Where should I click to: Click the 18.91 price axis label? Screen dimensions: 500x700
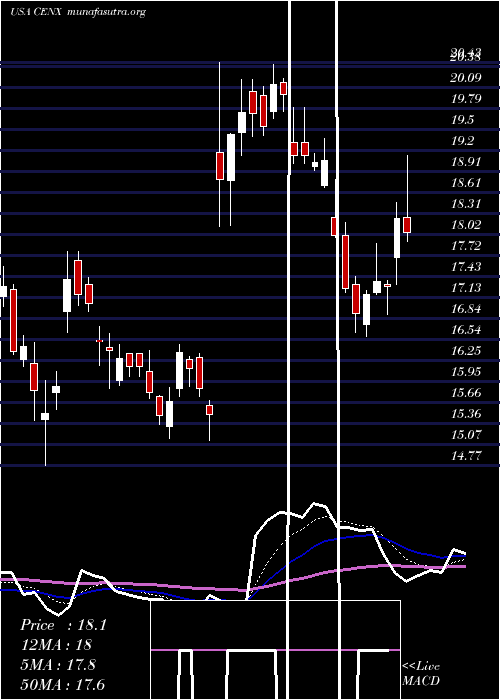tap(466, 162)
